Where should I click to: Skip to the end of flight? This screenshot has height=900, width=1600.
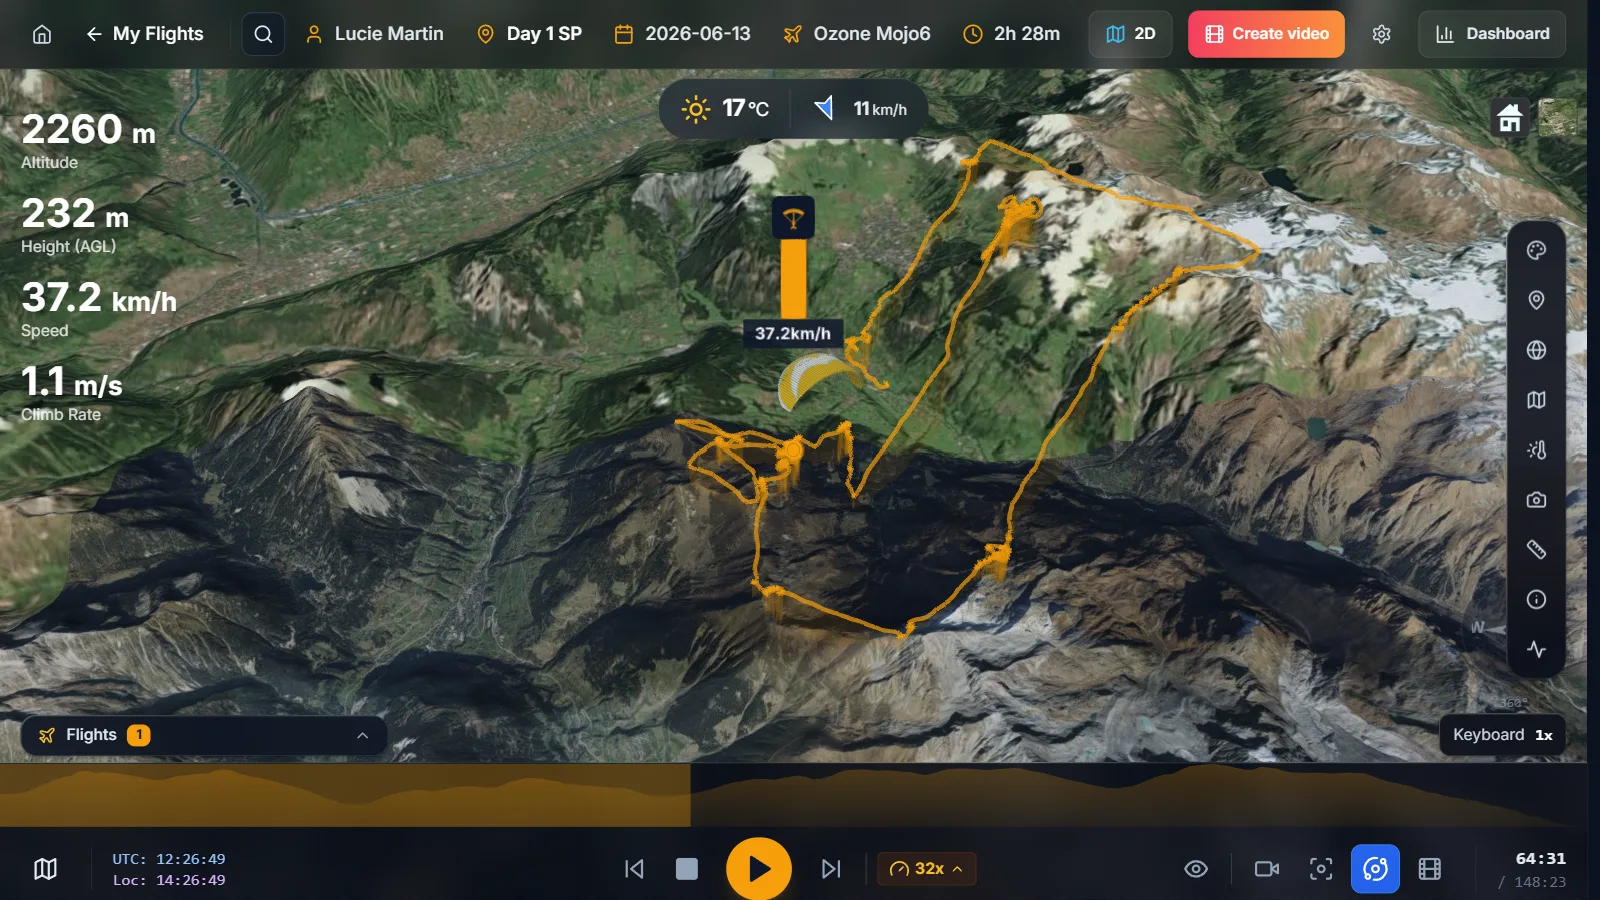pyautogui.click(x=831, y=869)
